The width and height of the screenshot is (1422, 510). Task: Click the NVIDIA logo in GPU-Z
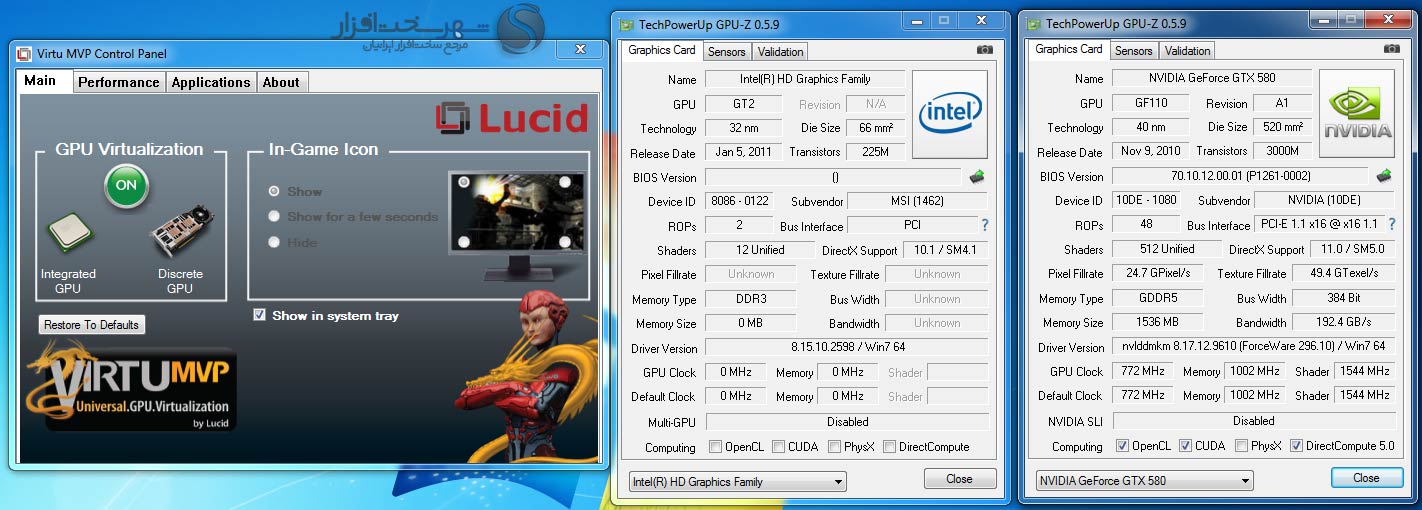(x=1357, y=113)
